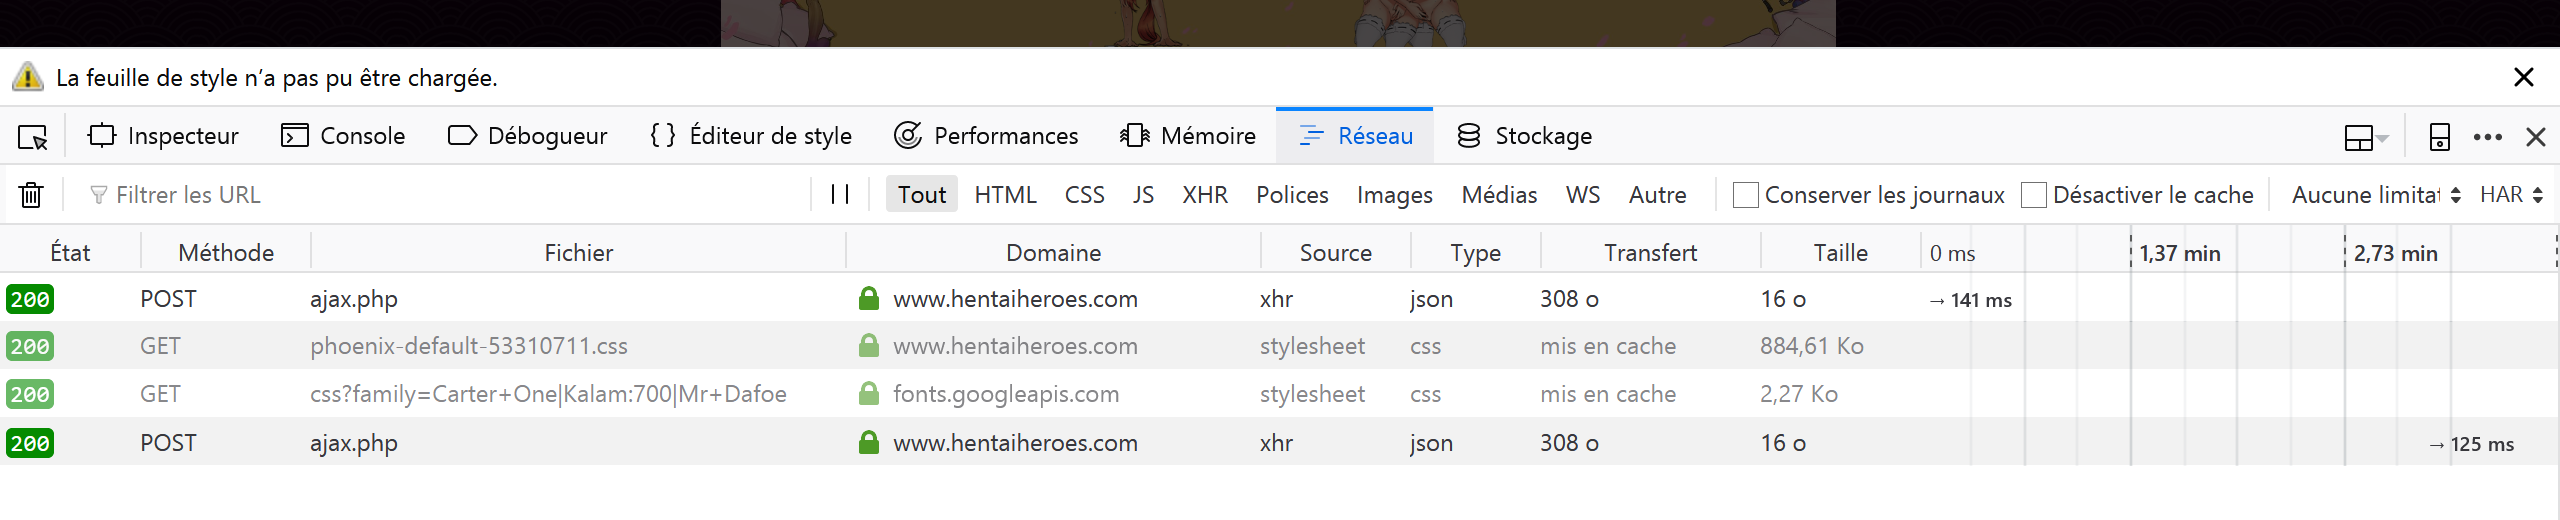Filter requests by Images
Screen dimensions: 2560x520
[1394, 195]
